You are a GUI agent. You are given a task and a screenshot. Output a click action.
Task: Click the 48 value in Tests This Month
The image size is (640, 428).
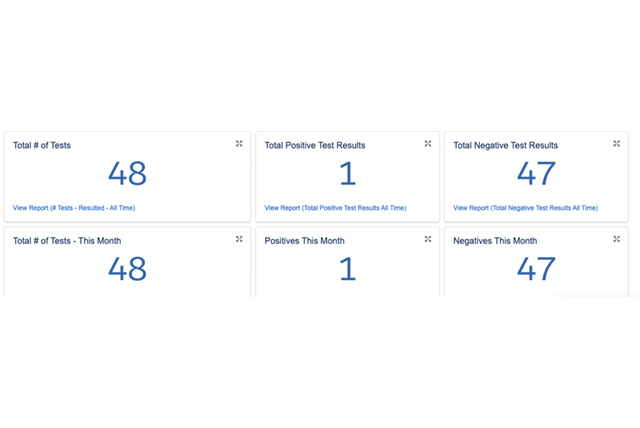pos(127,269)
